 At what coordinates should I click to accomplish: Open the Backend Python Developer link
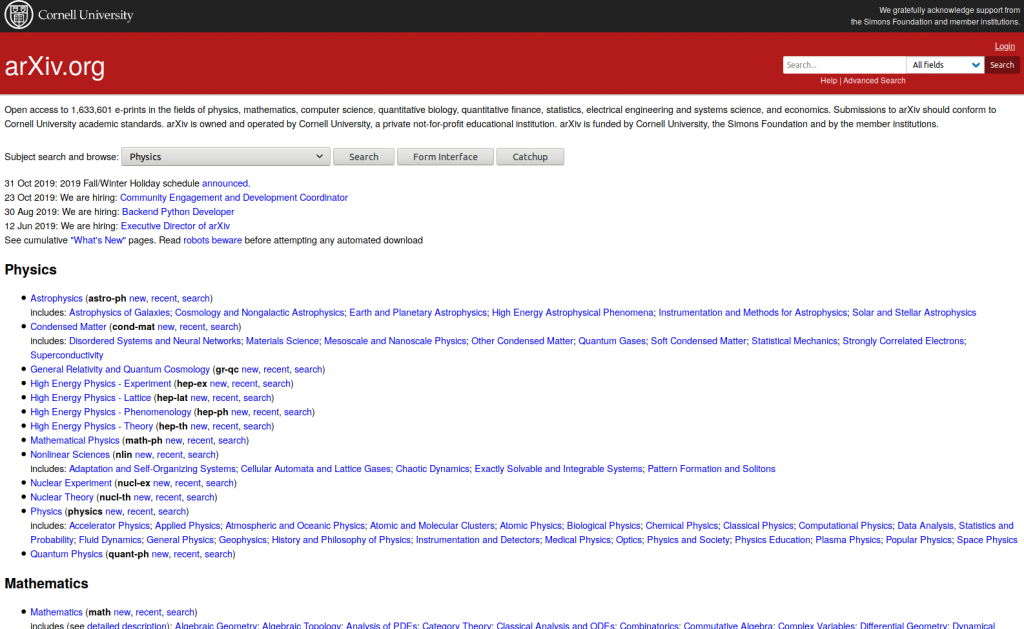[x=178, y=212]
